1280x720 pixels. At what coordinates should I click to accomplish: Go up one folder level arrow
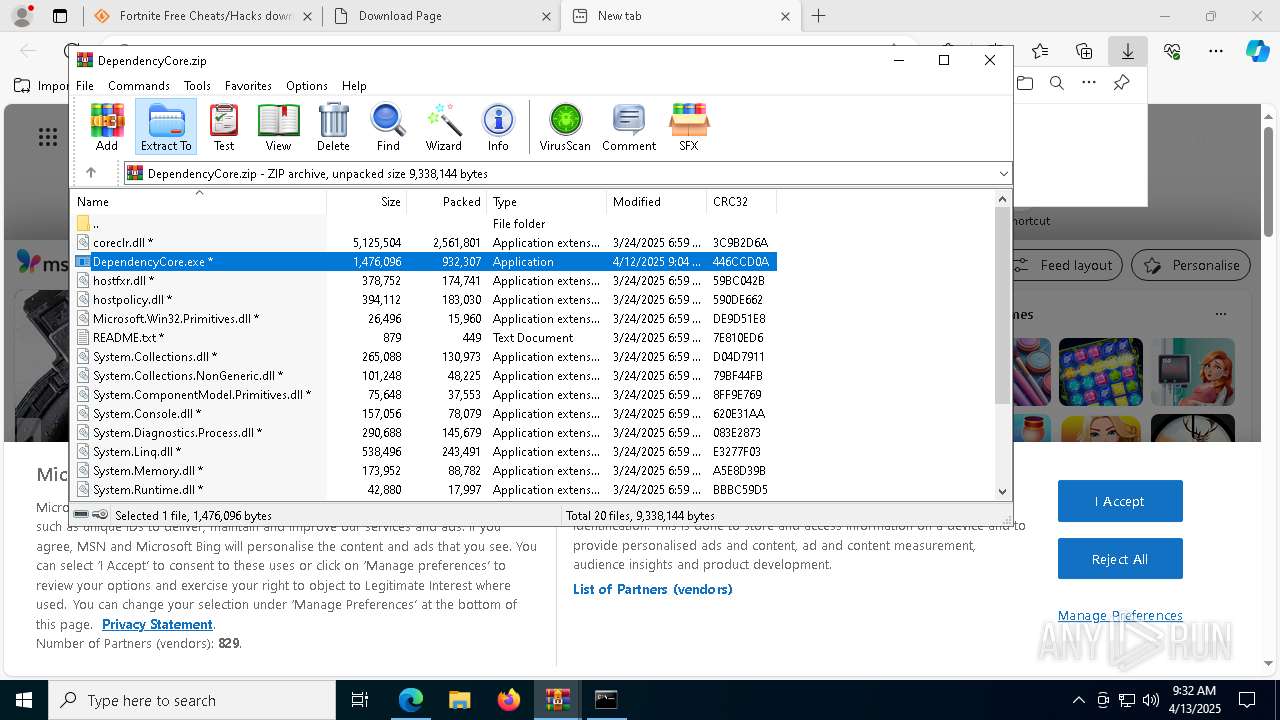coord(91,173)
